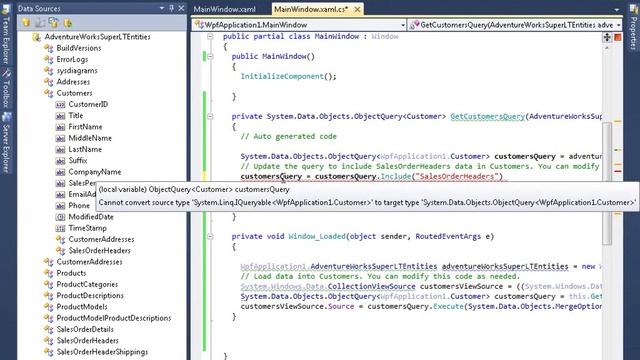Viewport: 640px width, 360px height.
Task: Click the ModifiedDate field icon
Action: point(60,217)
